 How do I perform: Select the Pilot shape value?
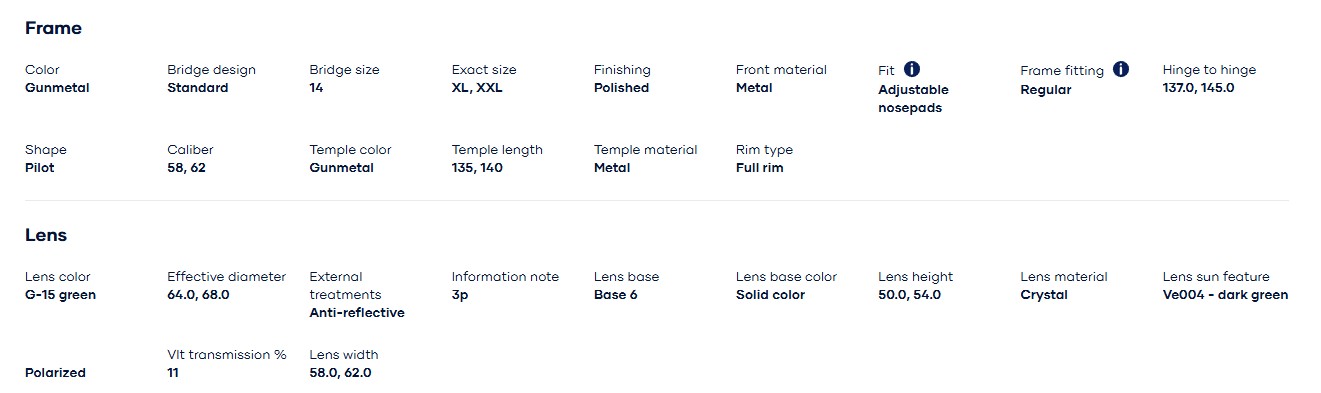click(40, 168)
